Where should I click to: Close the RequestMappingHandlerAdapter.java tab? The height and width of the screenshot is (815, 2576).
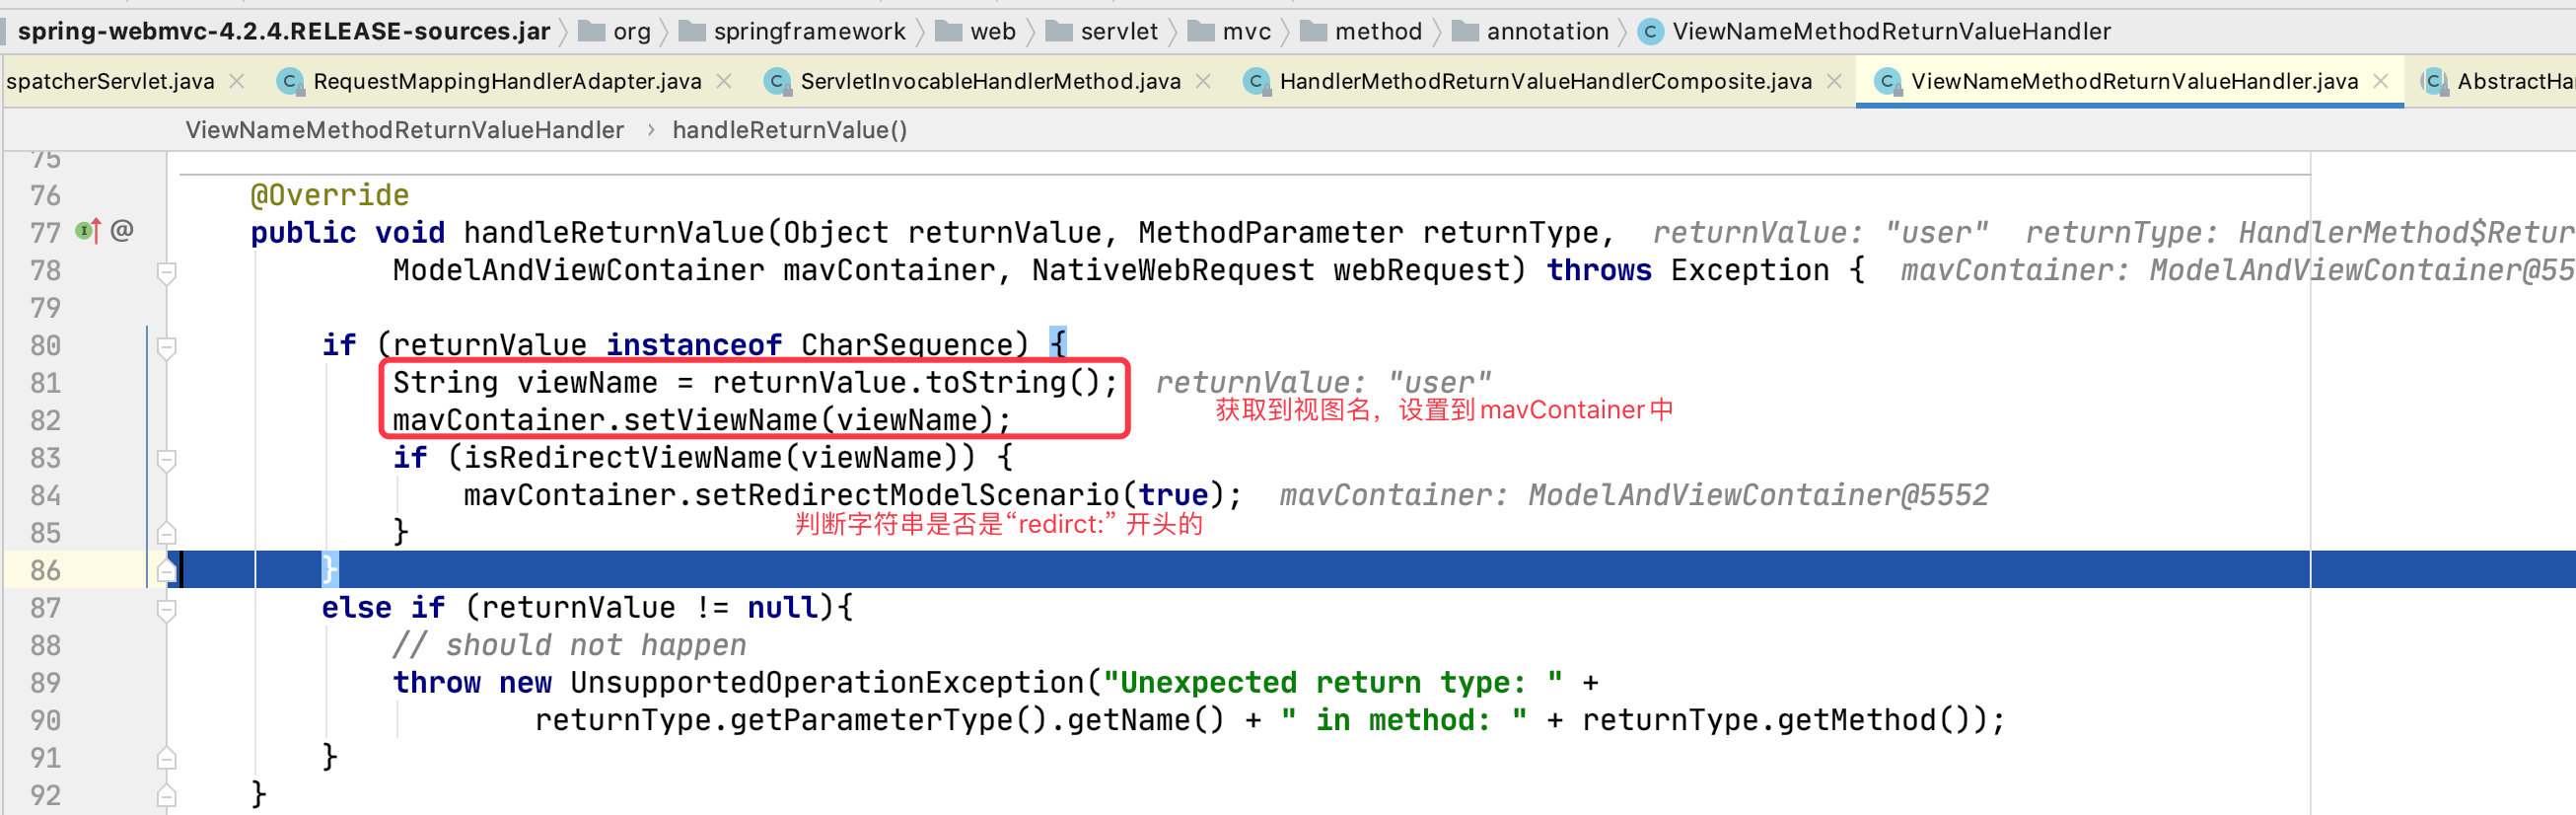coord(724,81)
